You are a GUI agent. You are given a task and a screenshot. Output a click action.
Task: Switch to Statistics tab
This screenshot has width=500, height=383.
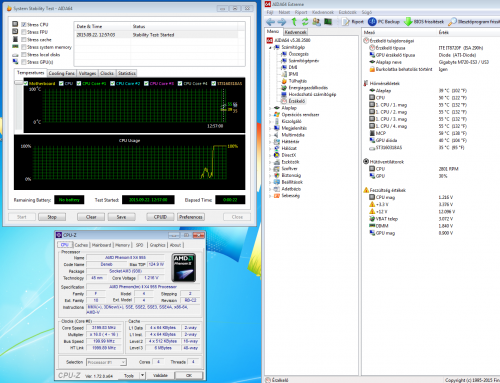[127, 73]
